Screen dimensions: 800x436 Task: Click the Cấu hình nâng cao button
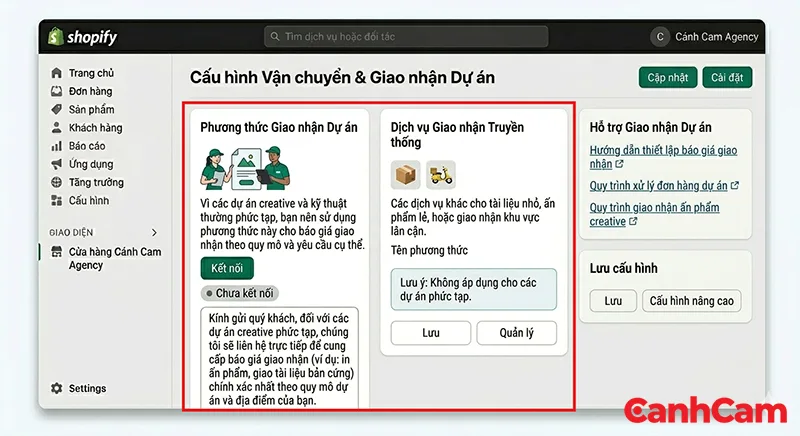(x=691, y=301)
